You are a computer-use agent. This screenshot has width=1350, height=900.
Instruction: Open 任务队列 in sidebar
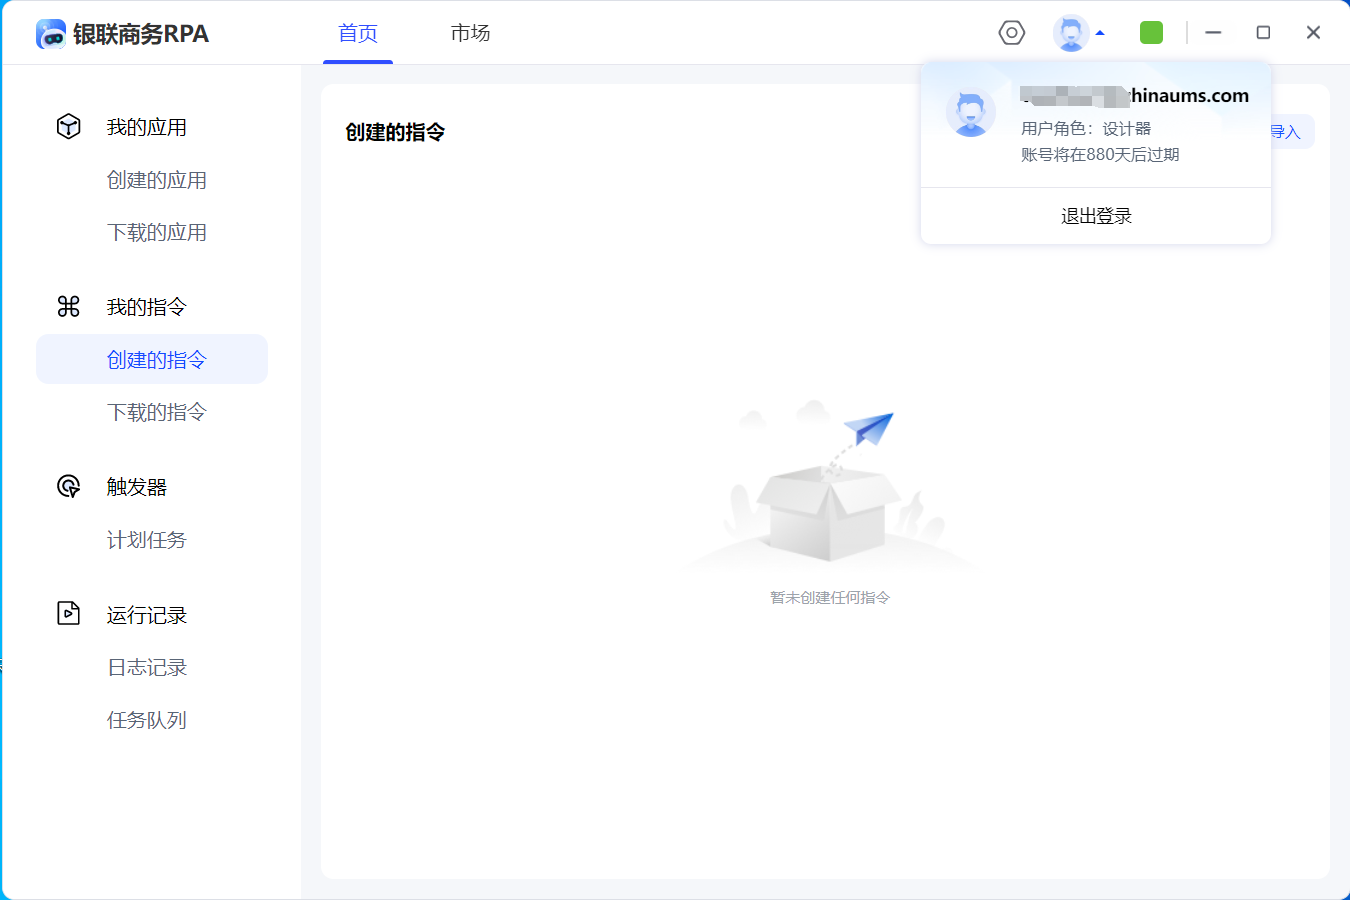[x=147, y=720]
